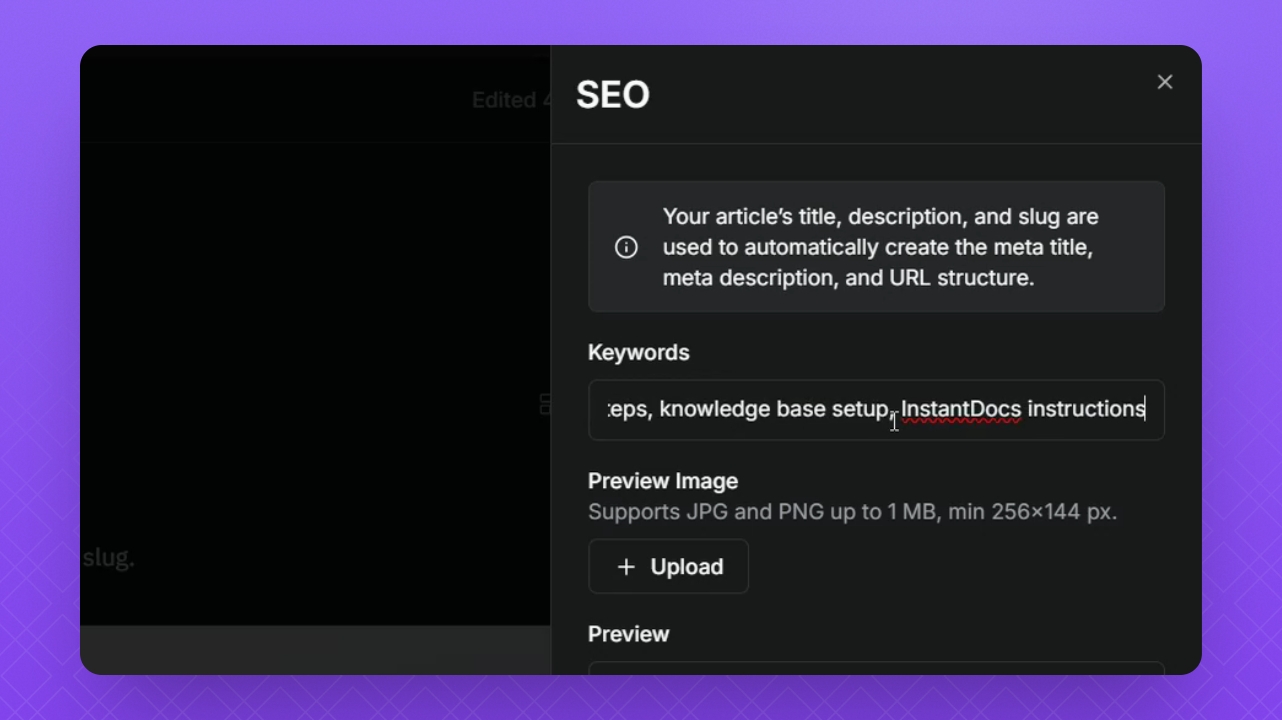Click the text 'Supports JPG and PNG up to 1 MB'
The image size is (1282, 720).
763,512
